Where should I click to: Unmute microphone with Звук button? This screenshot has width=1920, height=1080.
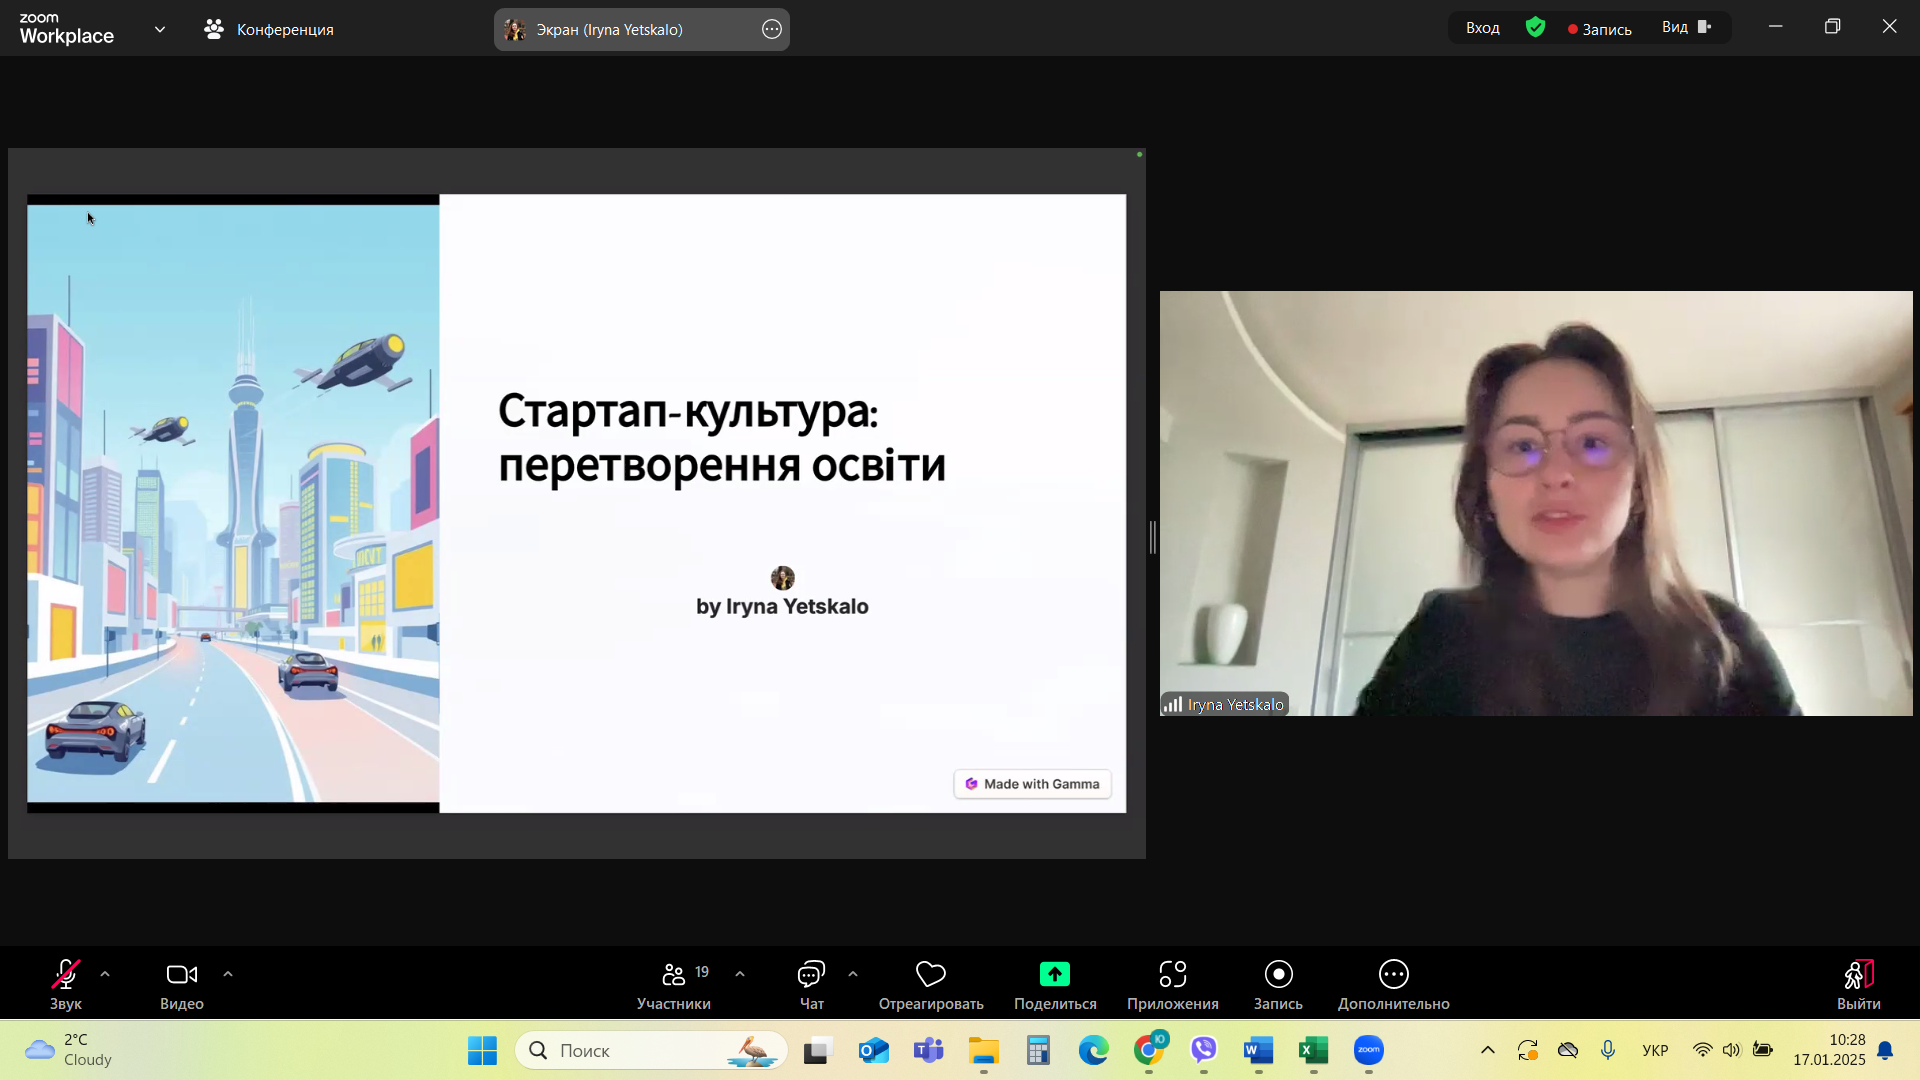coord(66,984)
